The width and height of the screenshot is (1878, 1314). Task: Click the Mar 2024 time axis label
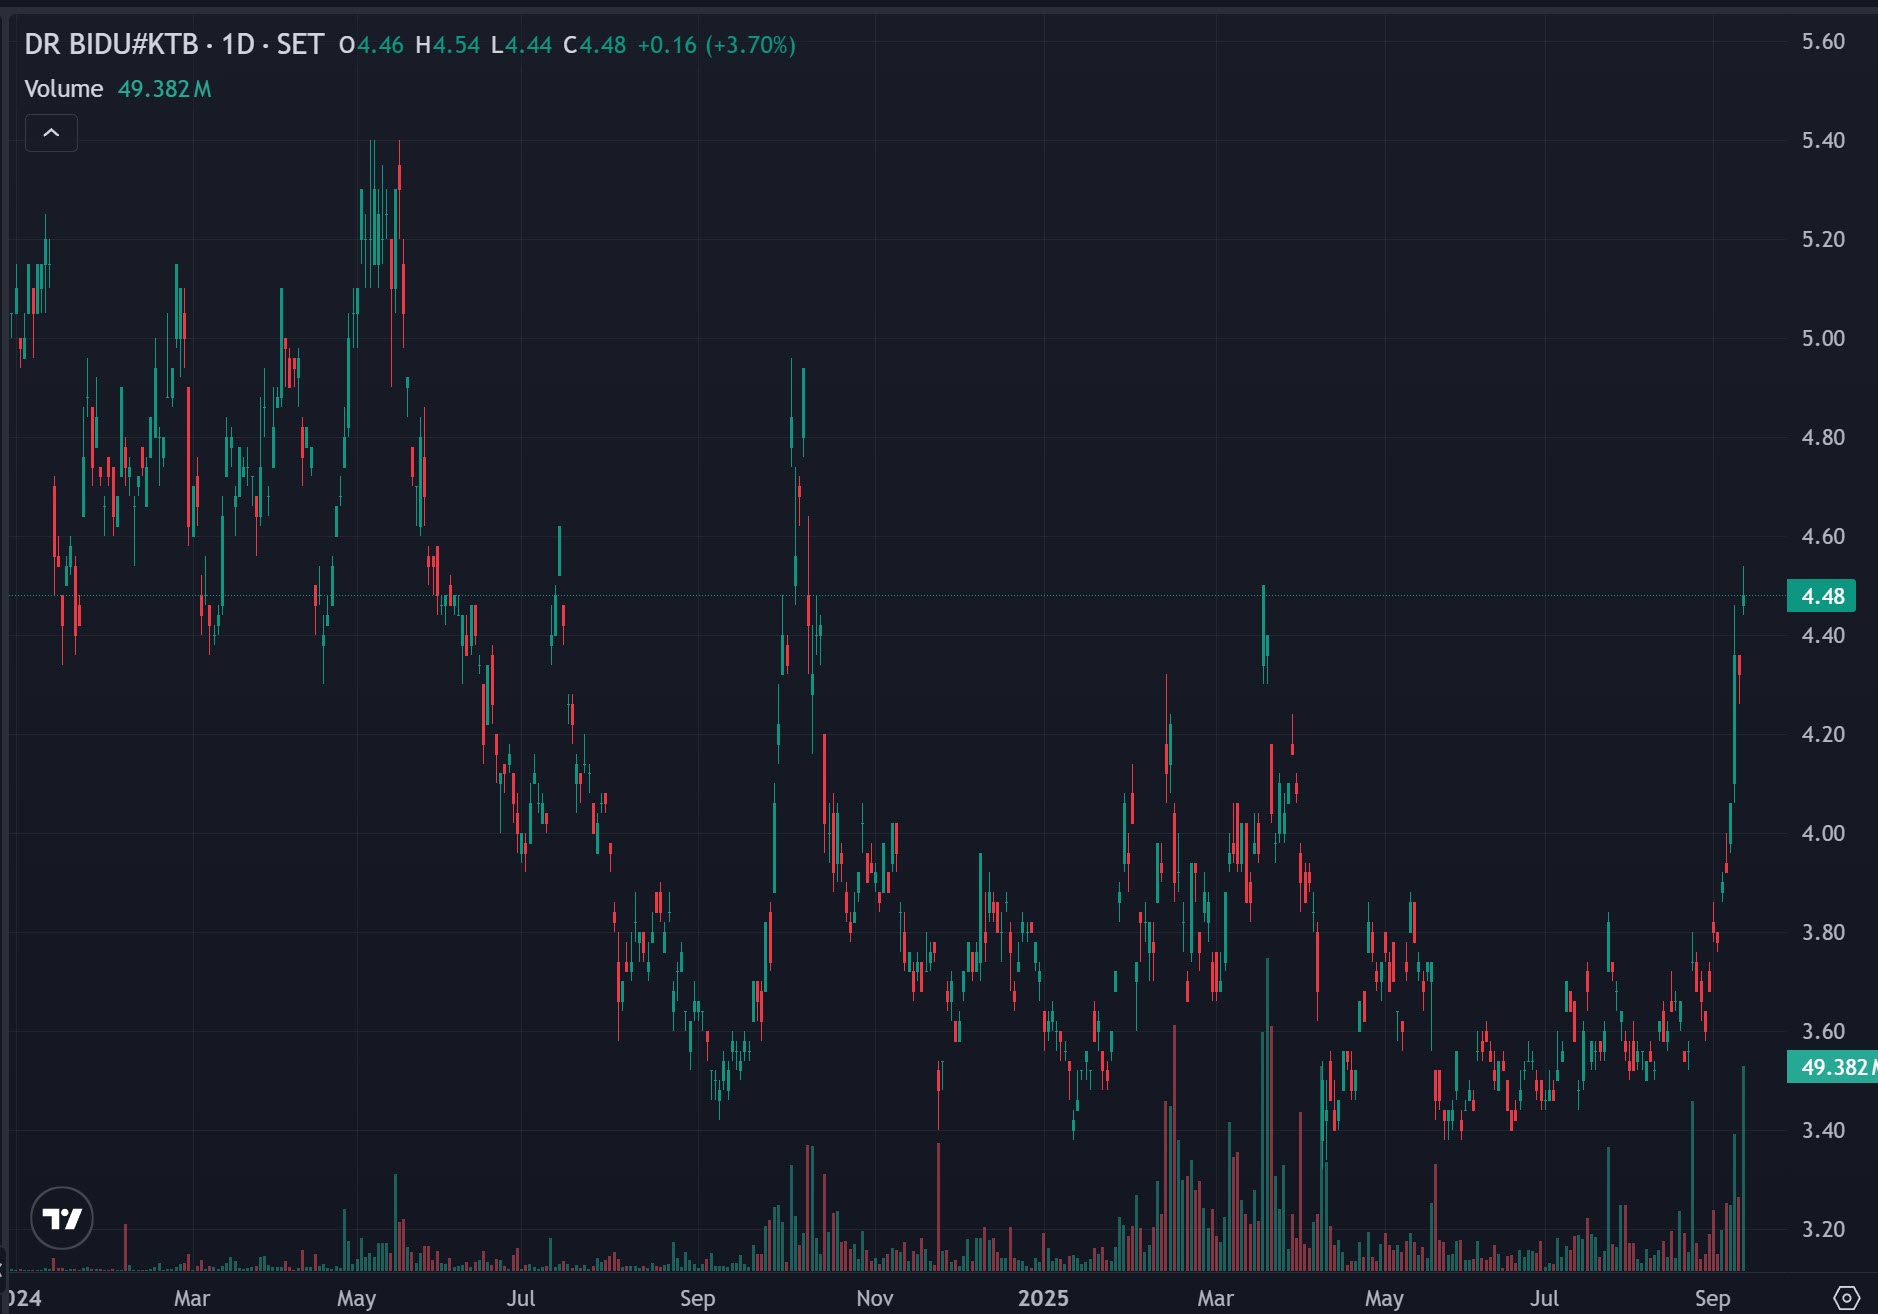(192, 1298)
